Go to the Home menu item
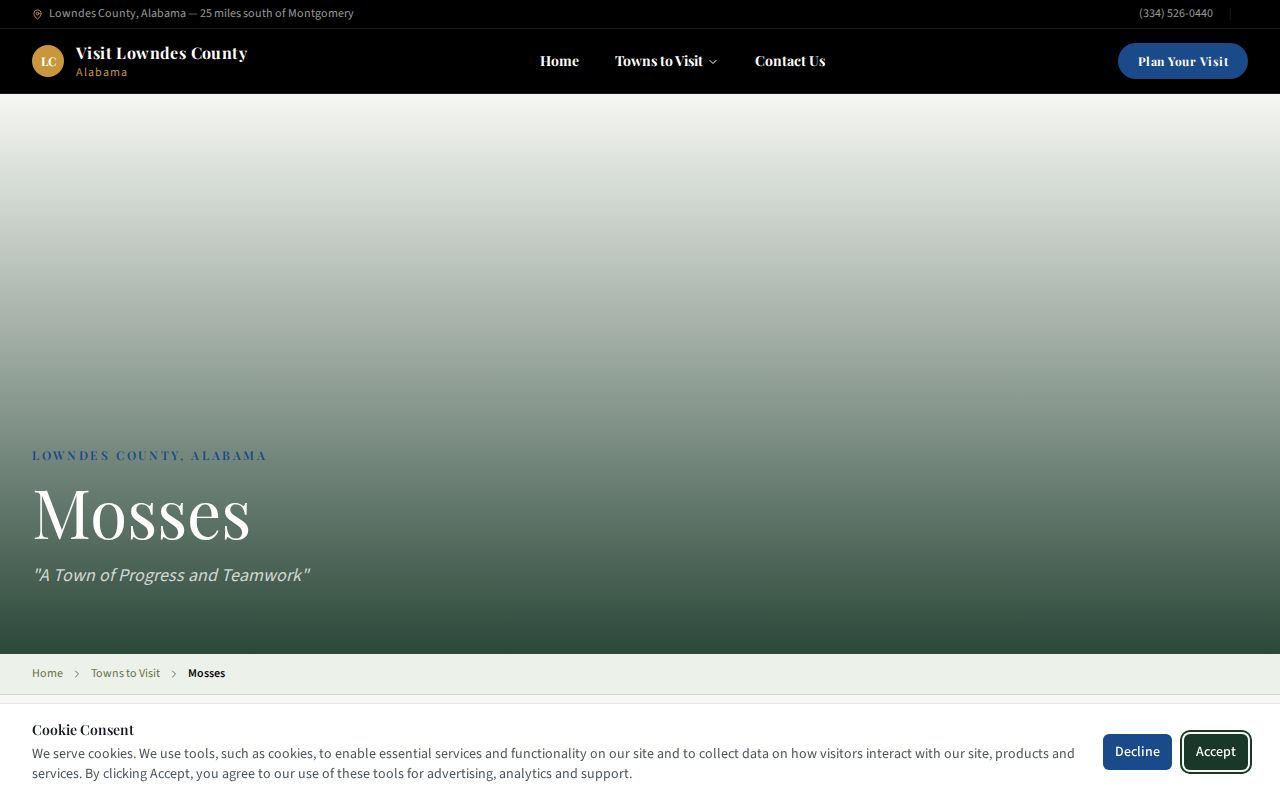Screen dimensions: 1280x800 (x=559, y=61)
